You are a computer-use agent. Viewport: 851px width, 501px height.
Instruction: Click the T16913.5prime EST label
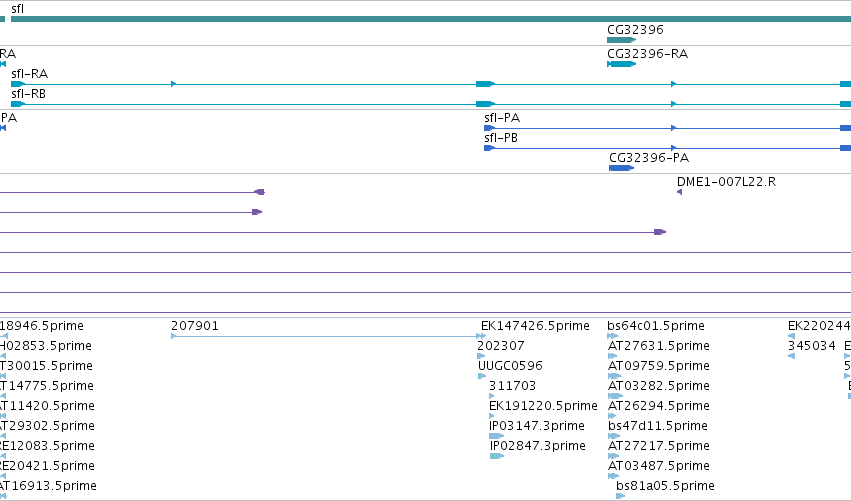point(49,486)
